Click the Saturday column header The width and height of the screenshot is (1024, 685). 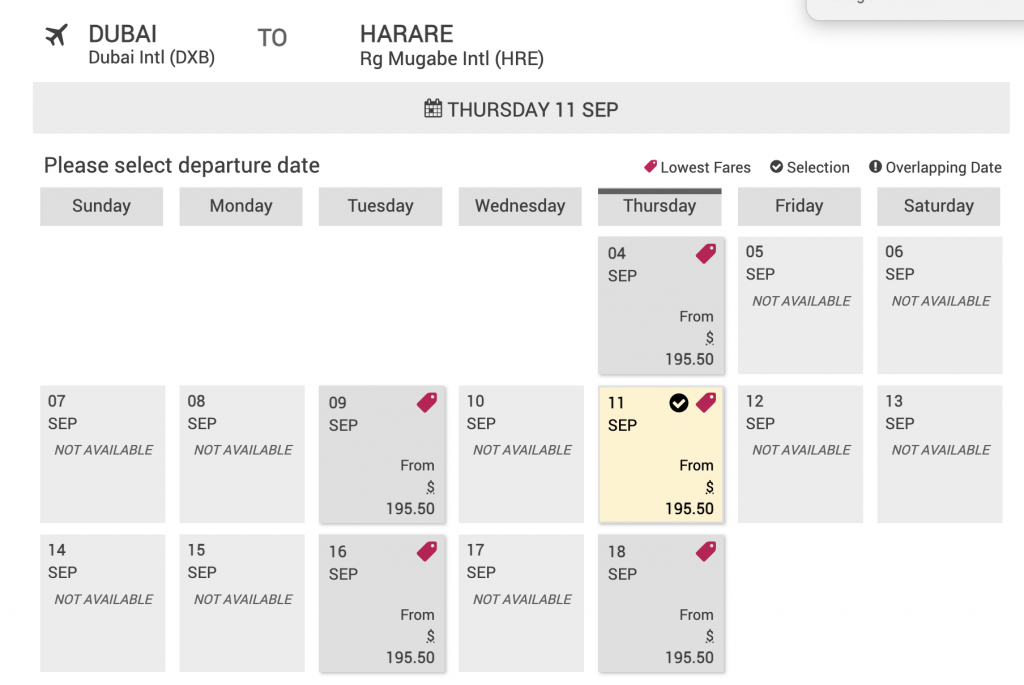coord(938,206)
